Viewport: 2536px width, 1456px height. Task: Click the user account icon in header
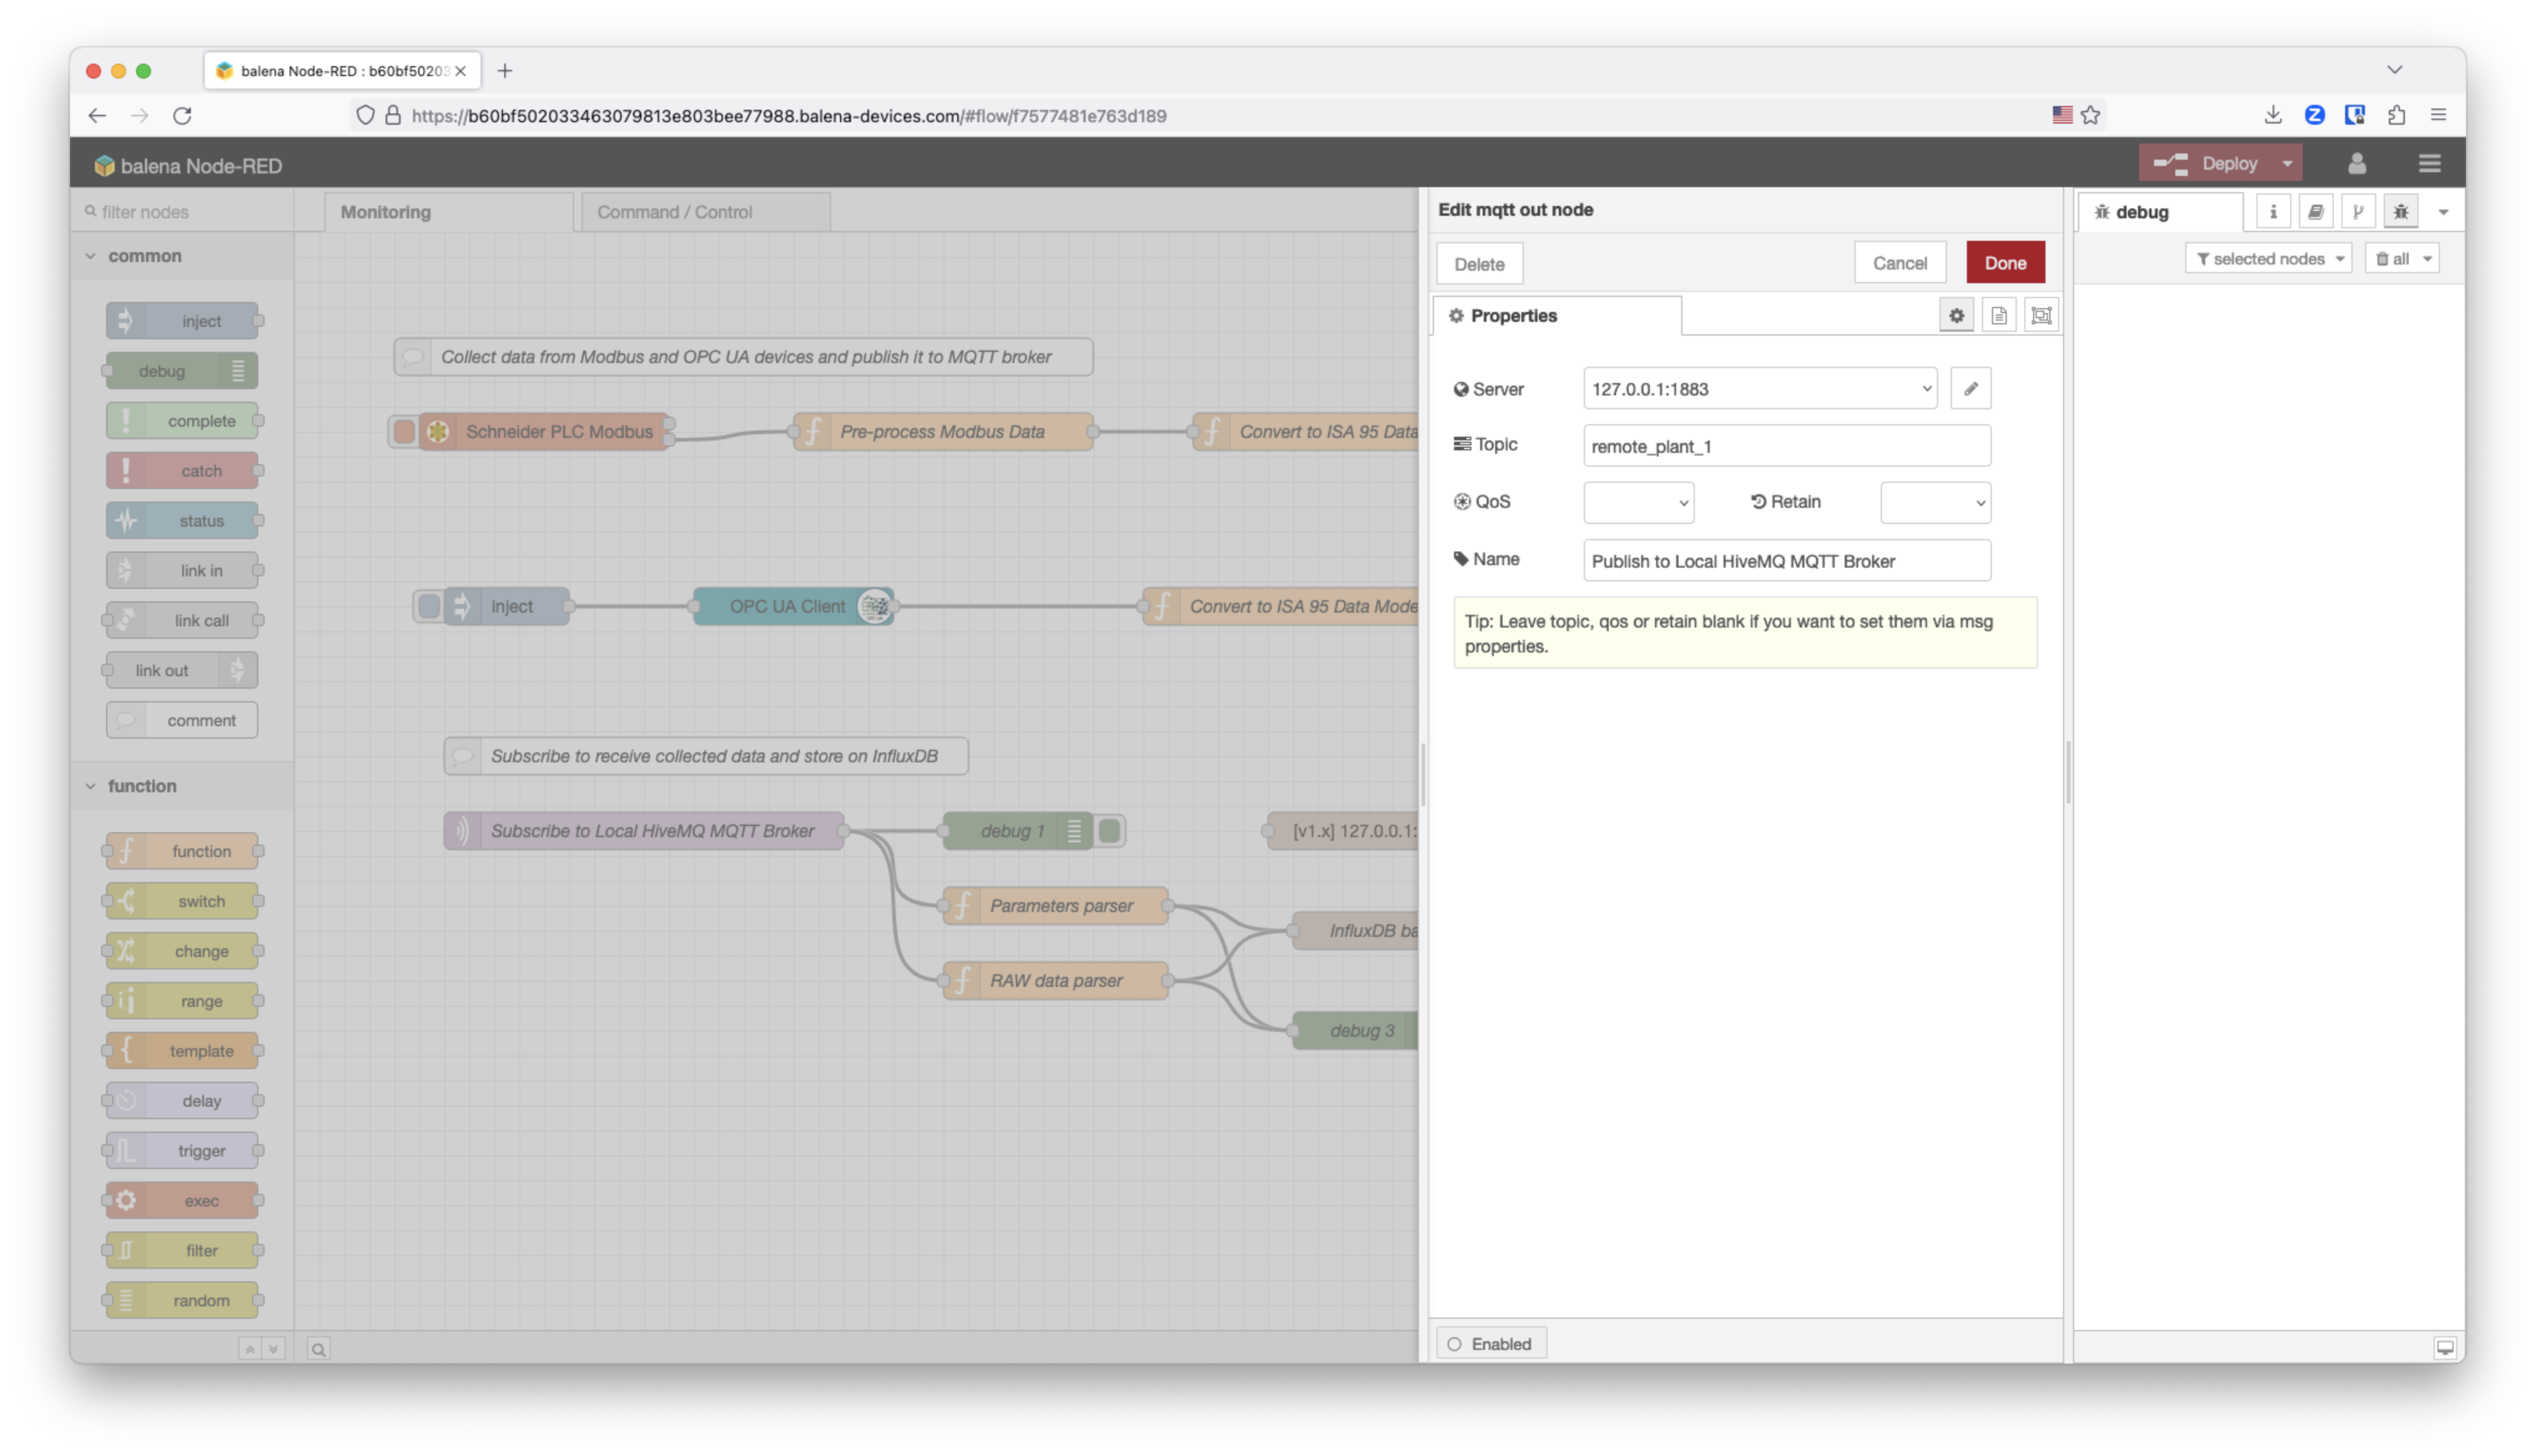coord(2357,163)
